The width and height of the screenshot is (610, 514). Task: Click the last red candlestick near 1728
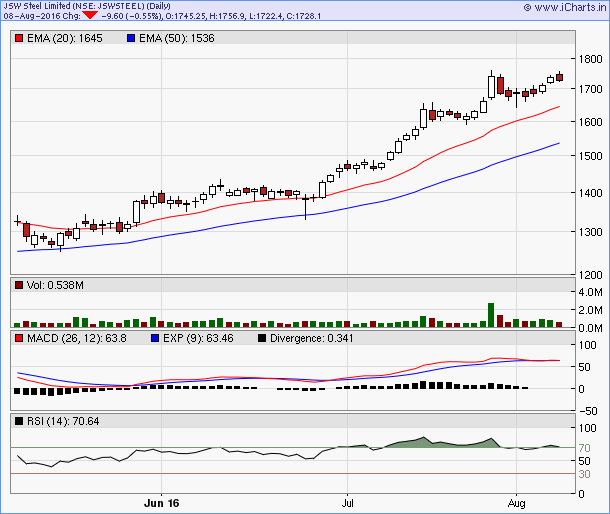click(x=559, y=77)
